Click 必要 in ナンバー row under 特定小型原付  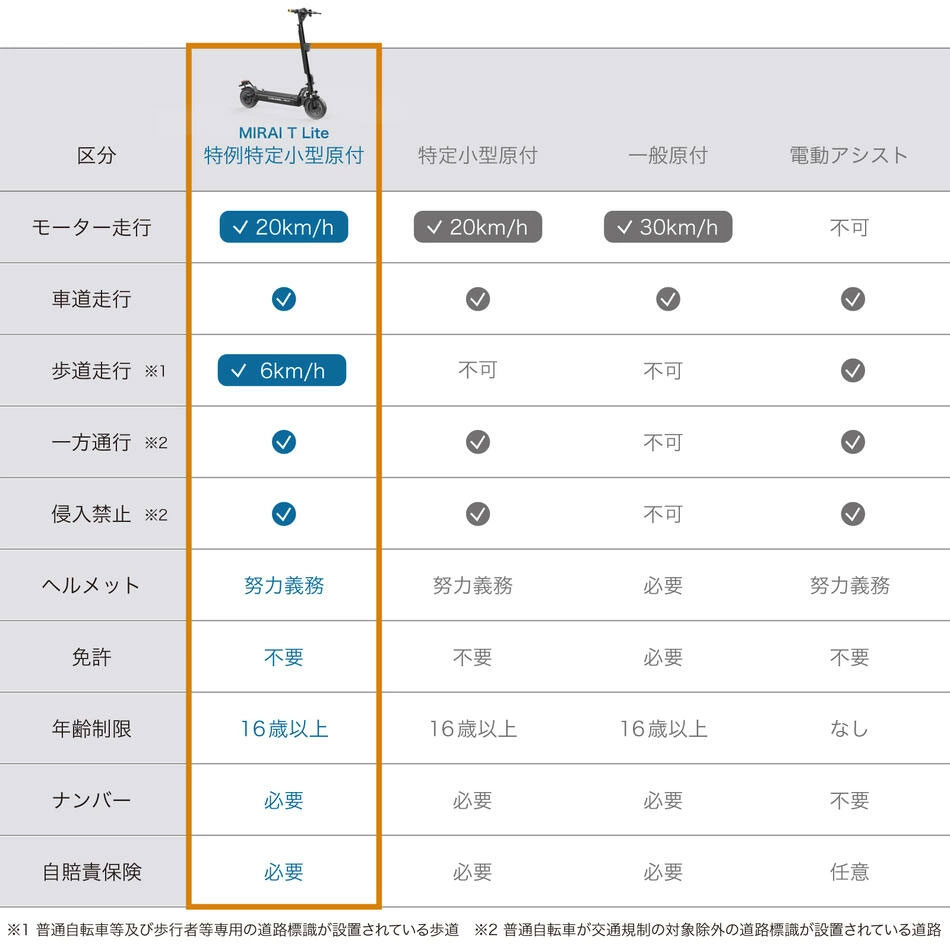473,801
